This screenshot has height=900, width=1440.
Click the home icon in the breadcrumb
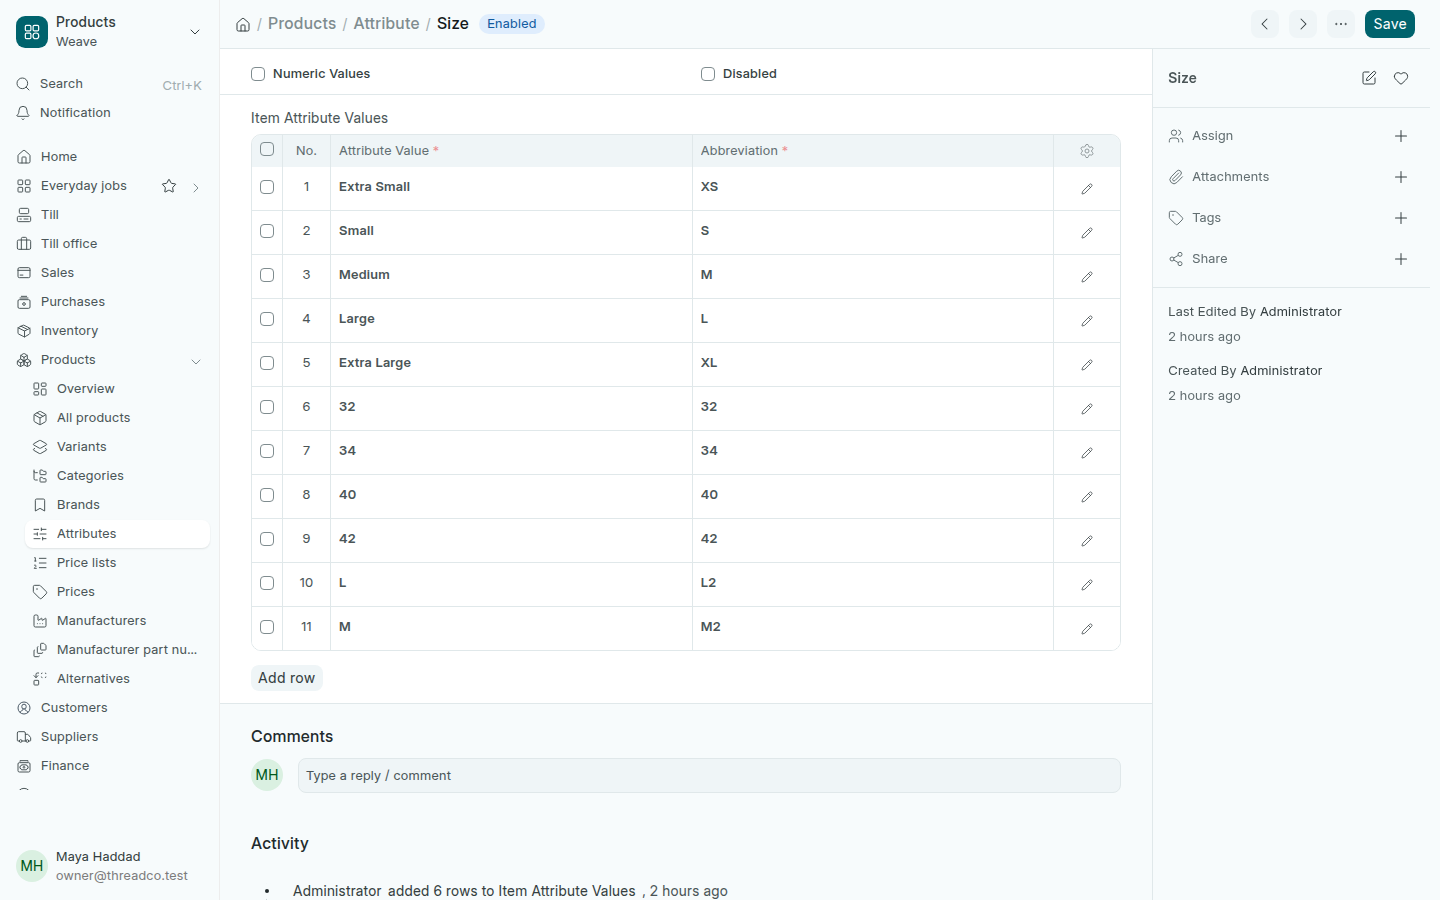click(x=243, y=25)
